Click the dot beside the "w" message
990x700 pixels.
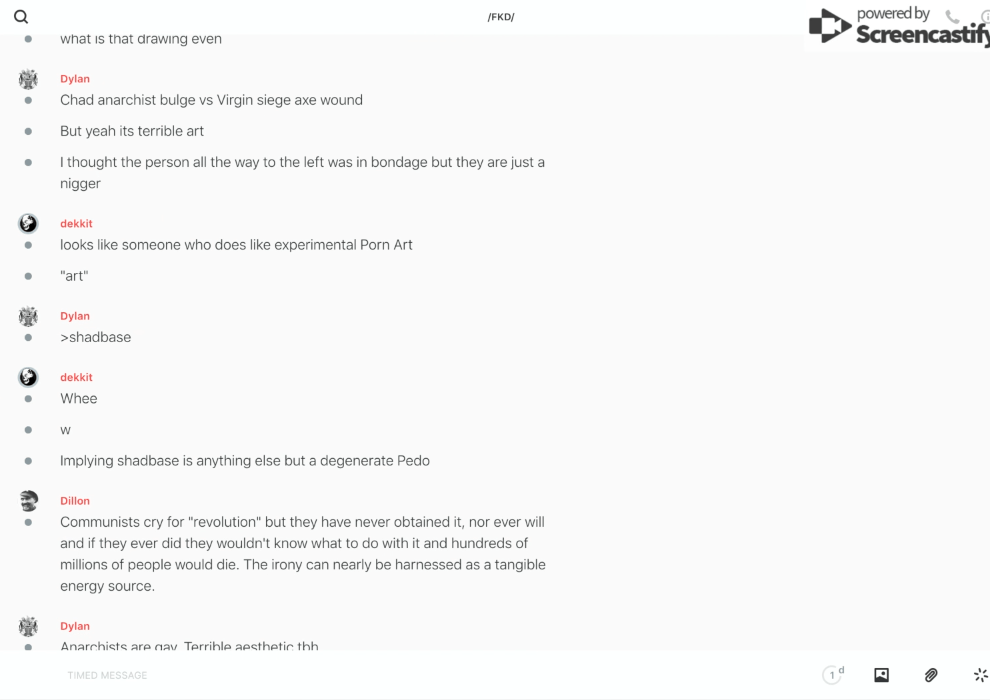click(28, 430)
